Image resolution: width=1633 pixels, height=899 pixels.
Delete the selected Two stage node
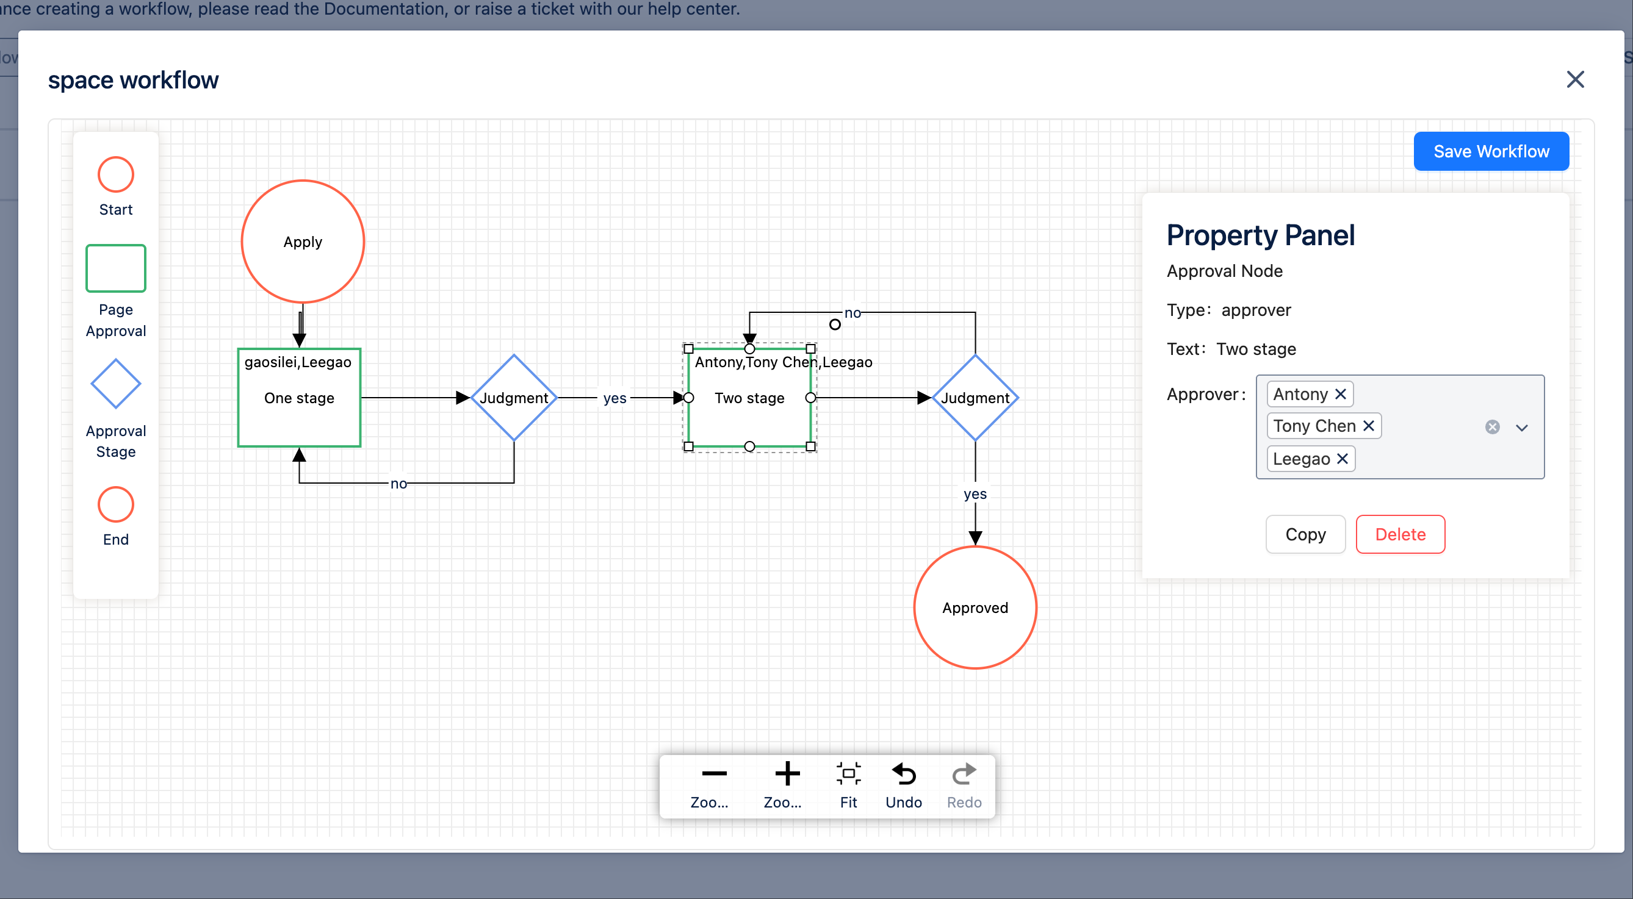point(1400,534)
